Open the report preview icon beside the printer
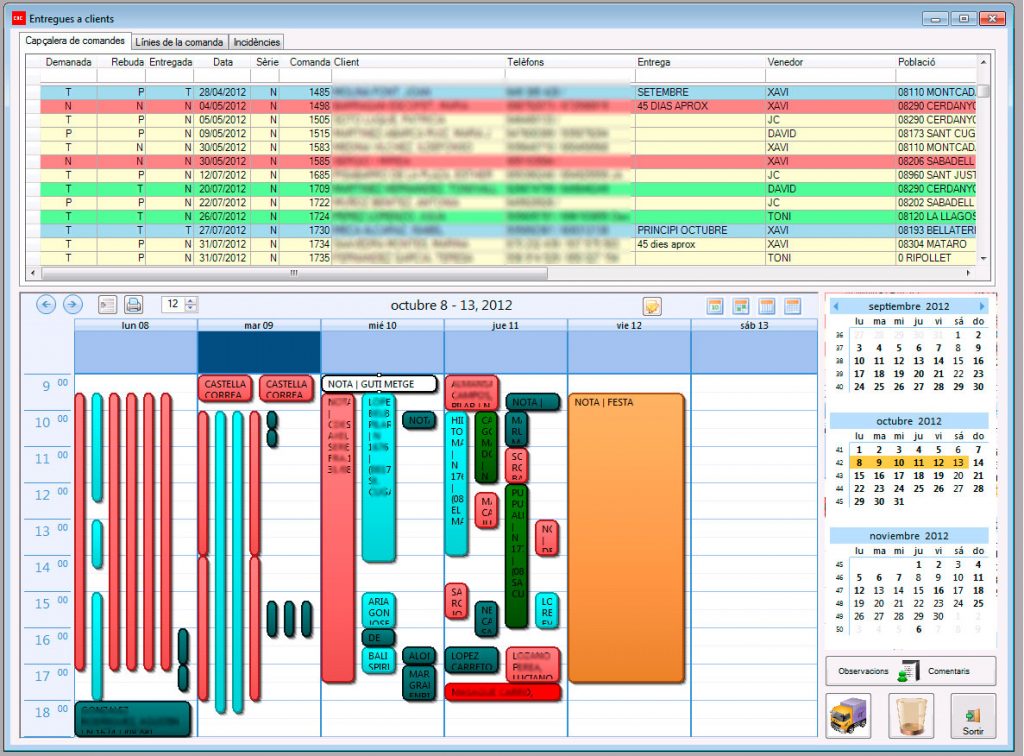The height and width of the screenshot is (756, 1024). tap(107, 305)
